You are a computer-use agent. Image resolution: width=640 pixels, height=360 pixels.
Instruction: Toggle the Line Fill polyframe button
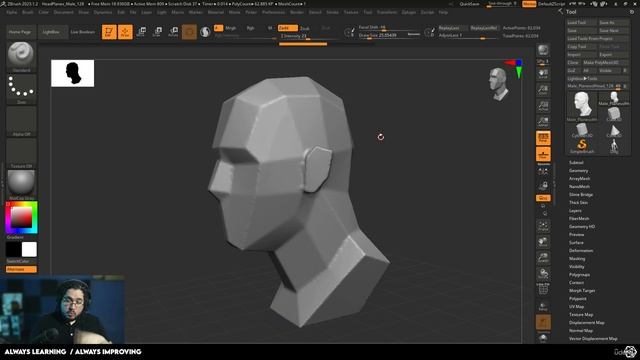(x=543, y=289)
